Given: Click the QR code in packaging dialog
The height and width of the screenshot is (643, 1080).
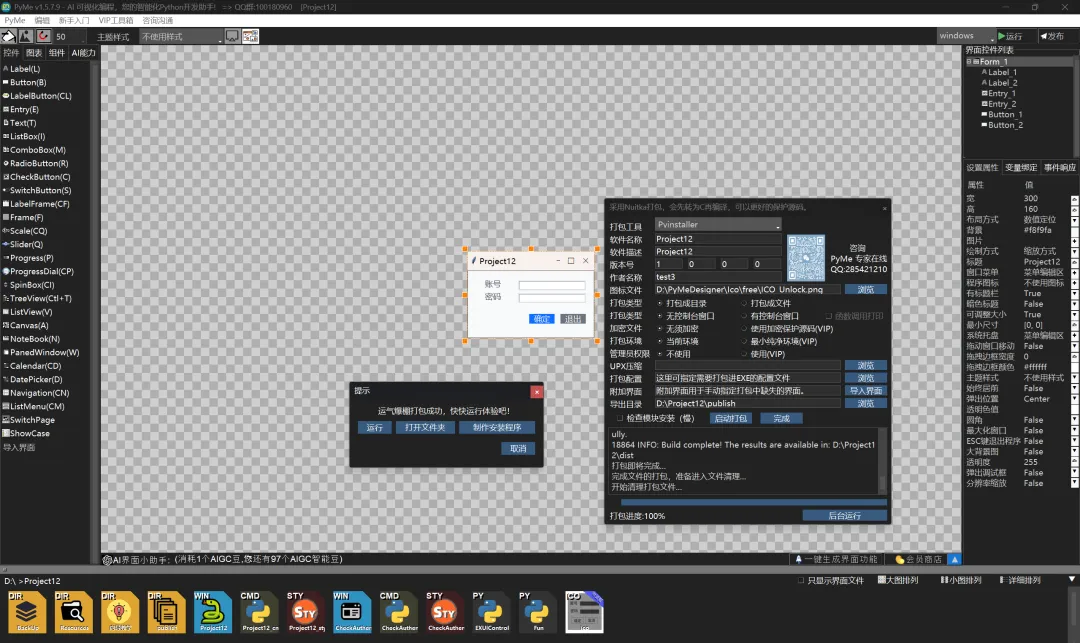Looking at the screenshot, I should point(806,257).
